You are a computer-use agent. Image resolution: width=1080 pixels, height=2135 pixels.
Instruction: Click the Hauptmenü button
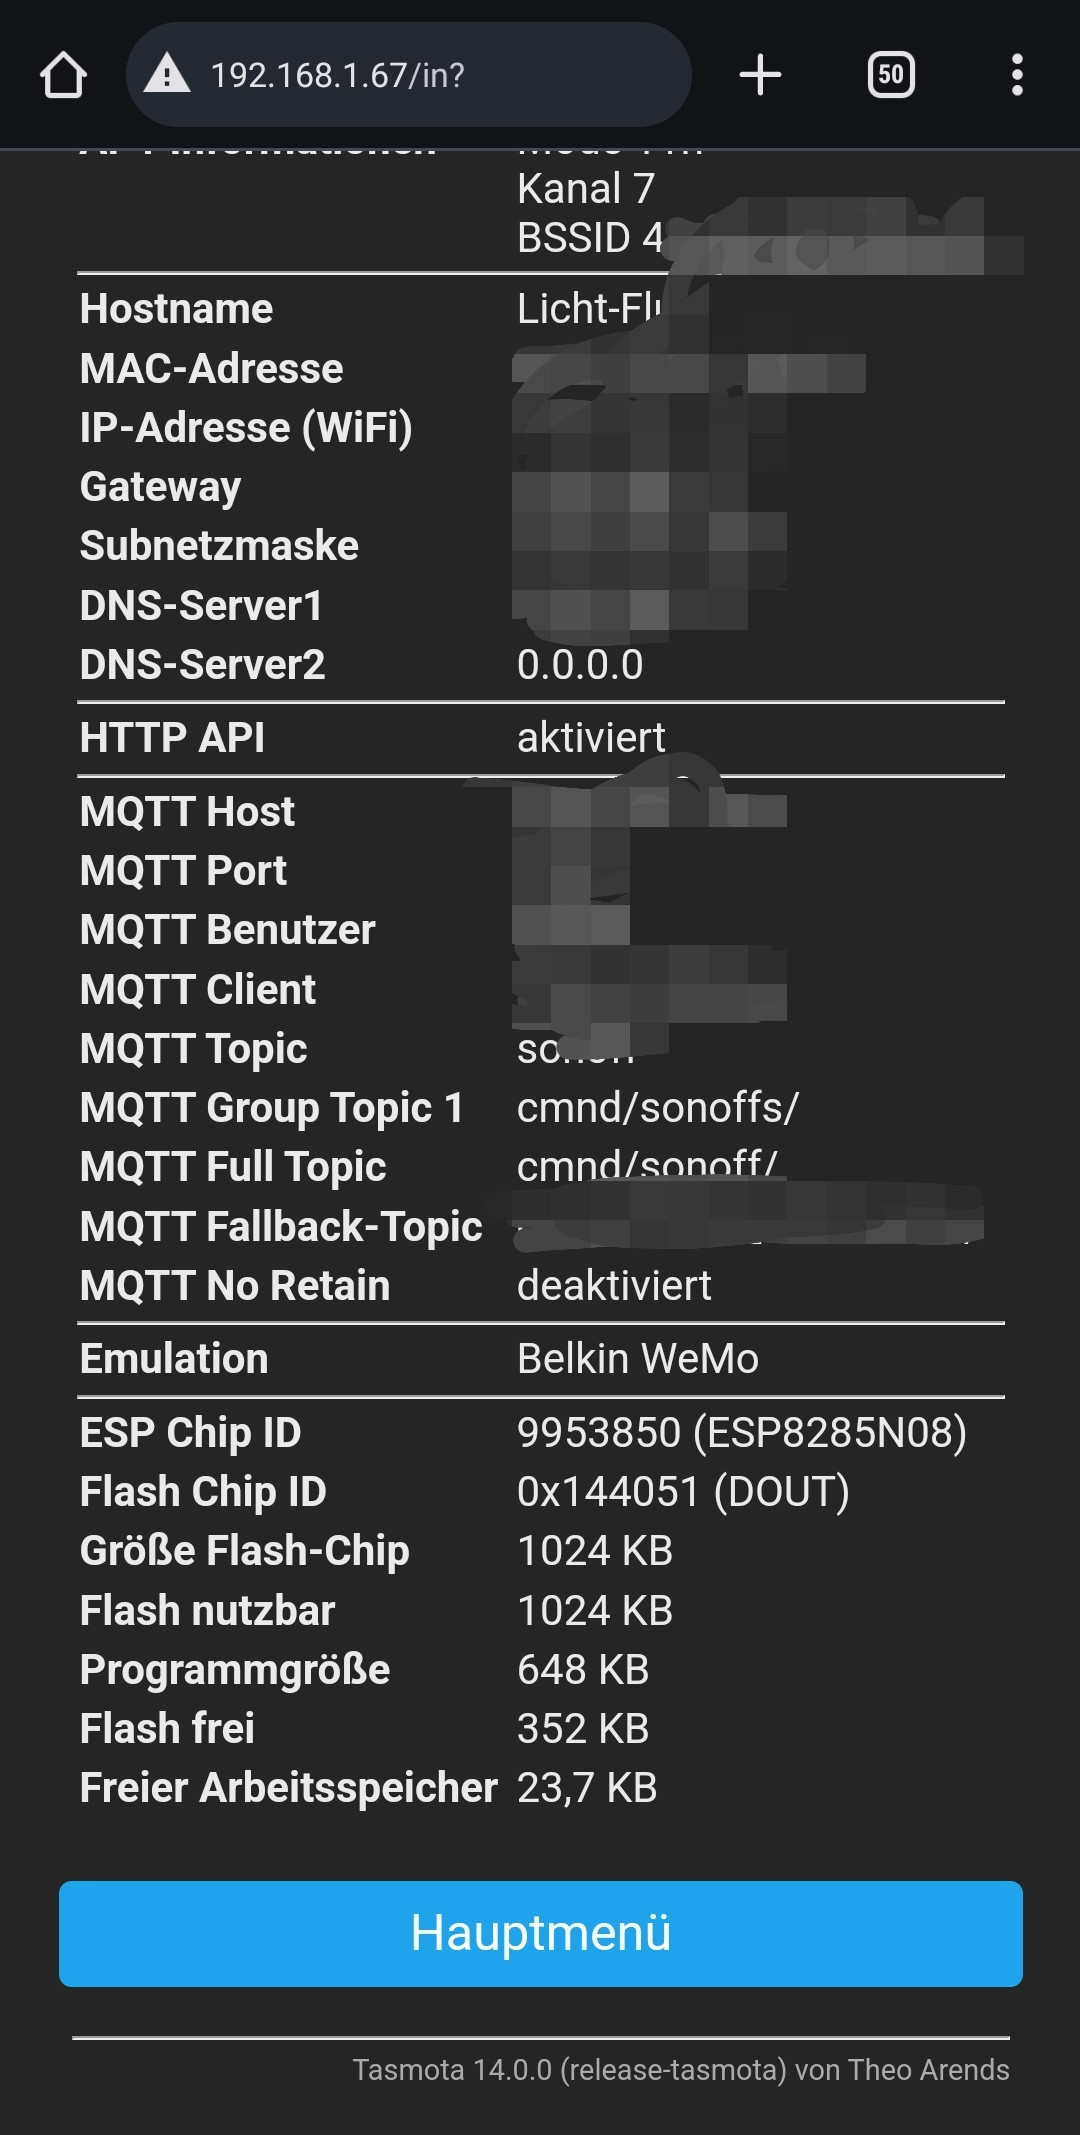(x=541, y=1933)
